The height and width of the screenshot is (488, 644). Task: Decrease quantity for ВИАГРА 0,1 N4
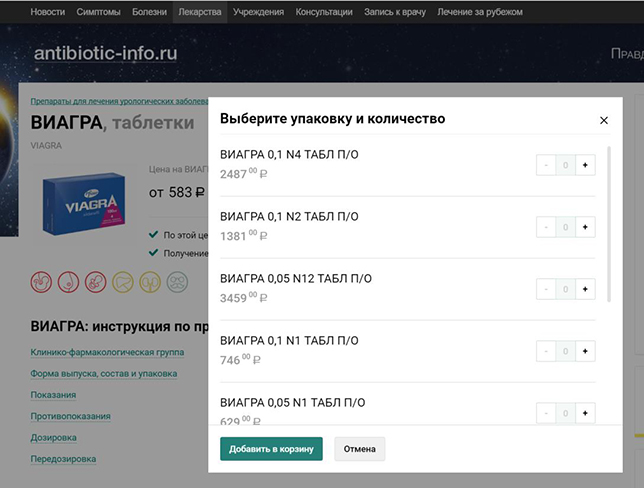tap(546, 165)
